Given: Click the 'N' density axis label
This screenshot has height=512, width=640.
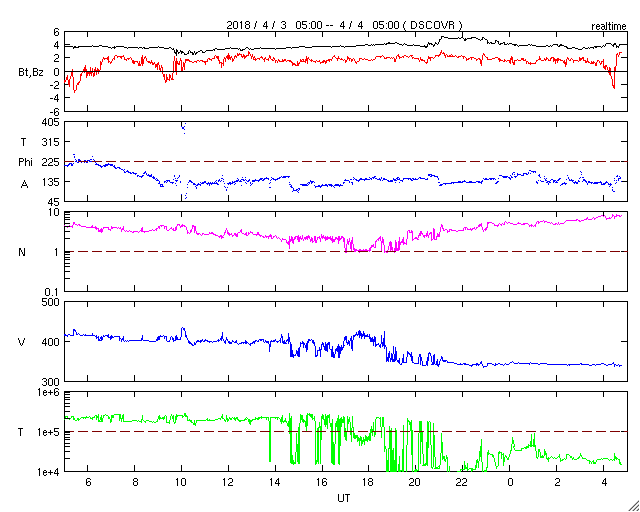Looking at the screenshot, I should click(22, 252).
